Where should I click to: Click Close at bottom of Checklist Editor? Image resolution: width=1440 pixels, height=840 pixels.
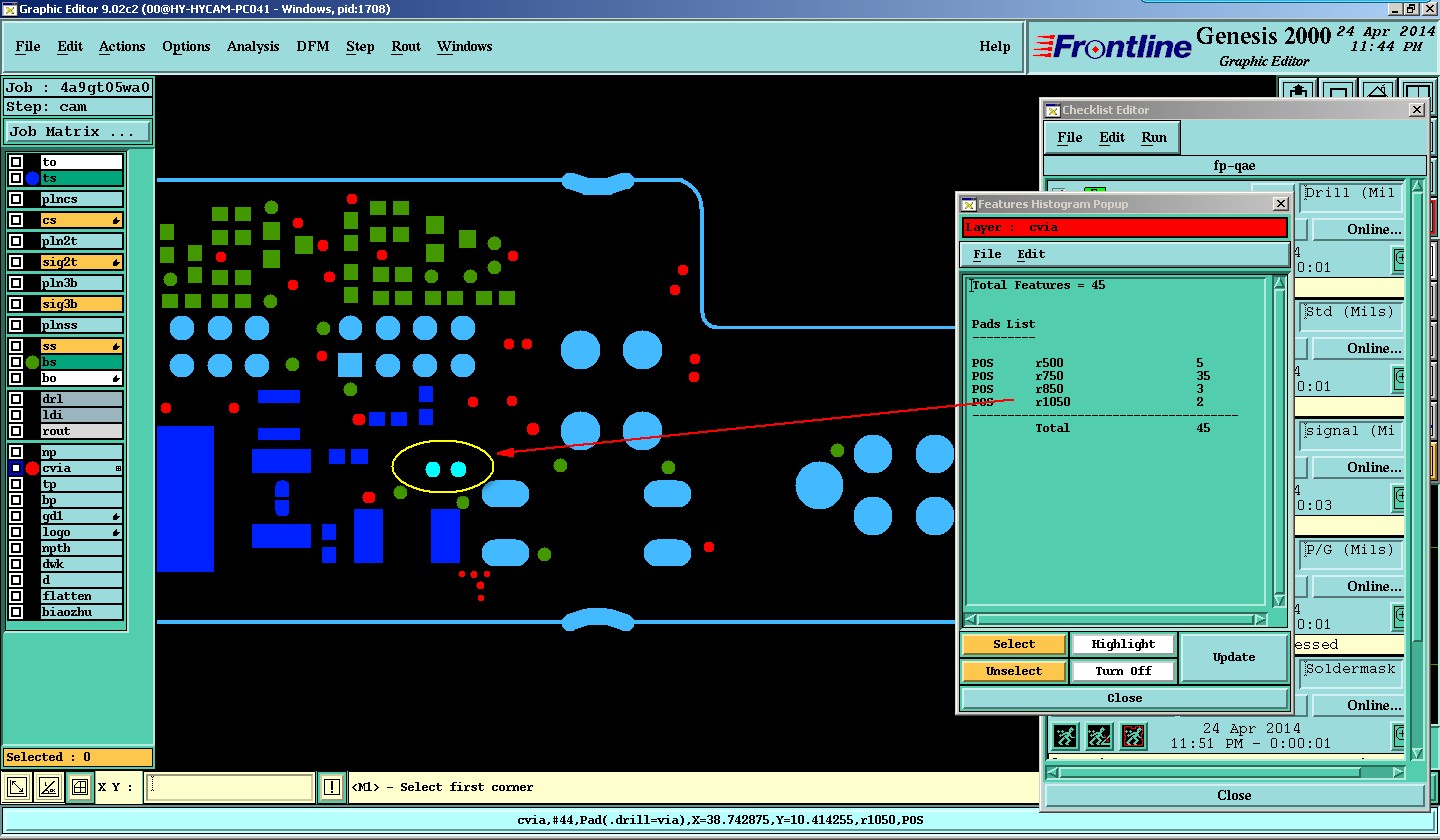click(1234, 795)
